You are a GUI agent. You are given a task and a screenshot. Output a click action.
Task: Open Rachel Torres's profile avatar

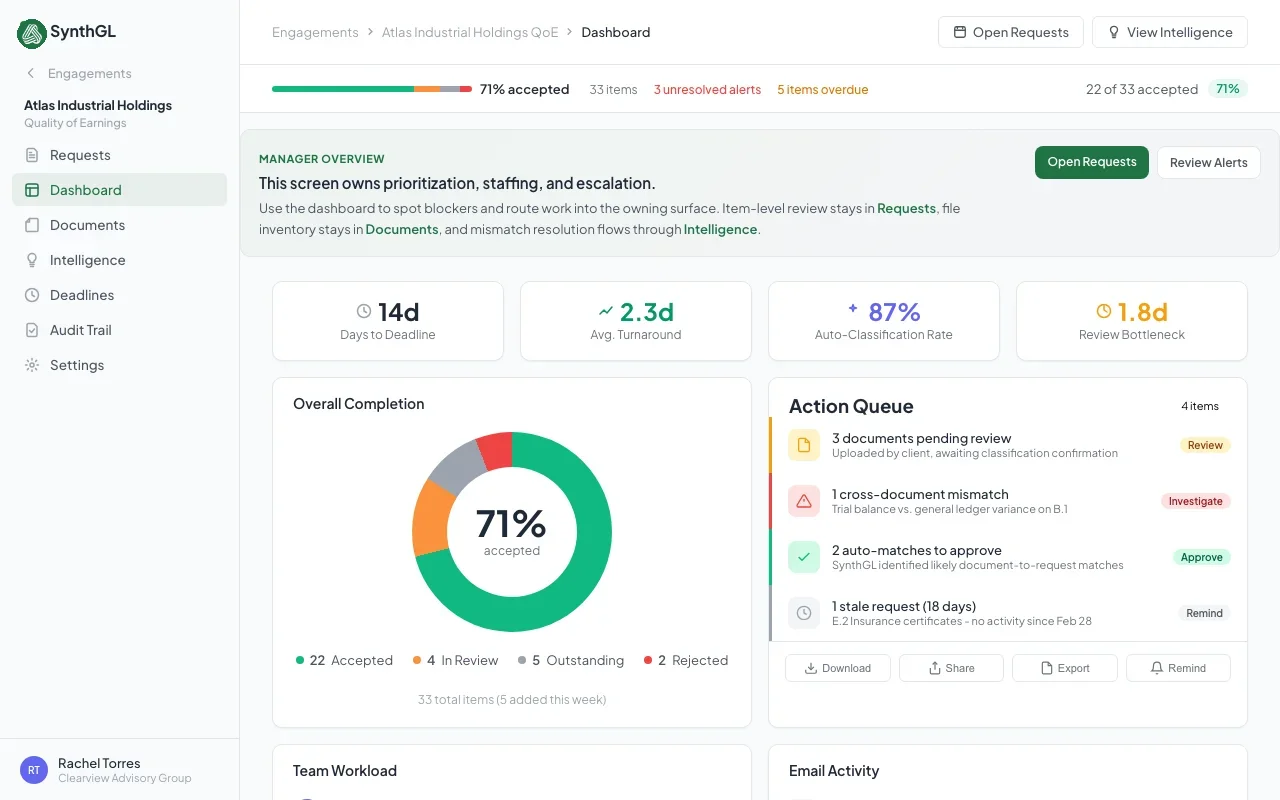pos(33,769)
